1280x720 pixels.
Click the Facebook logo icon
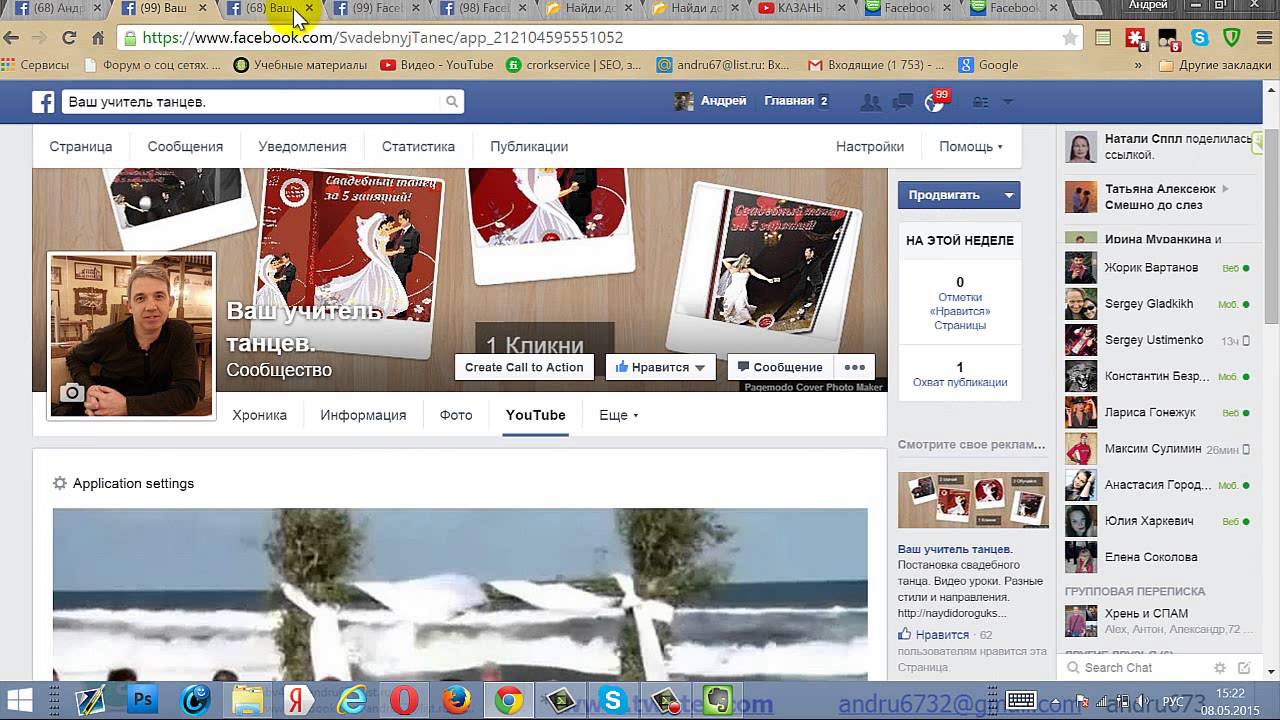click(43, 102)
